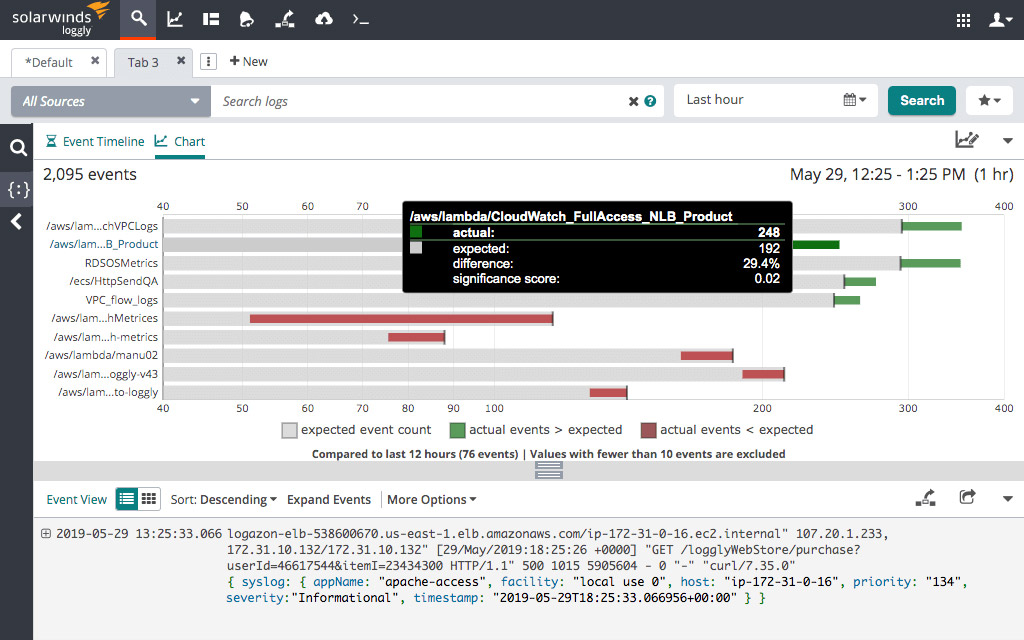This screenshot has width=1024, height=640.
Task: Open the Last hour time range picker
Action: (x=776, y=100)
